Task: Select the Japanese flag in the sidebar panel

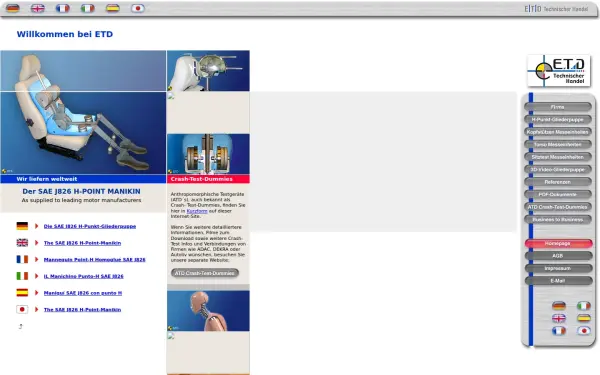Action: [x=584, y=331]
